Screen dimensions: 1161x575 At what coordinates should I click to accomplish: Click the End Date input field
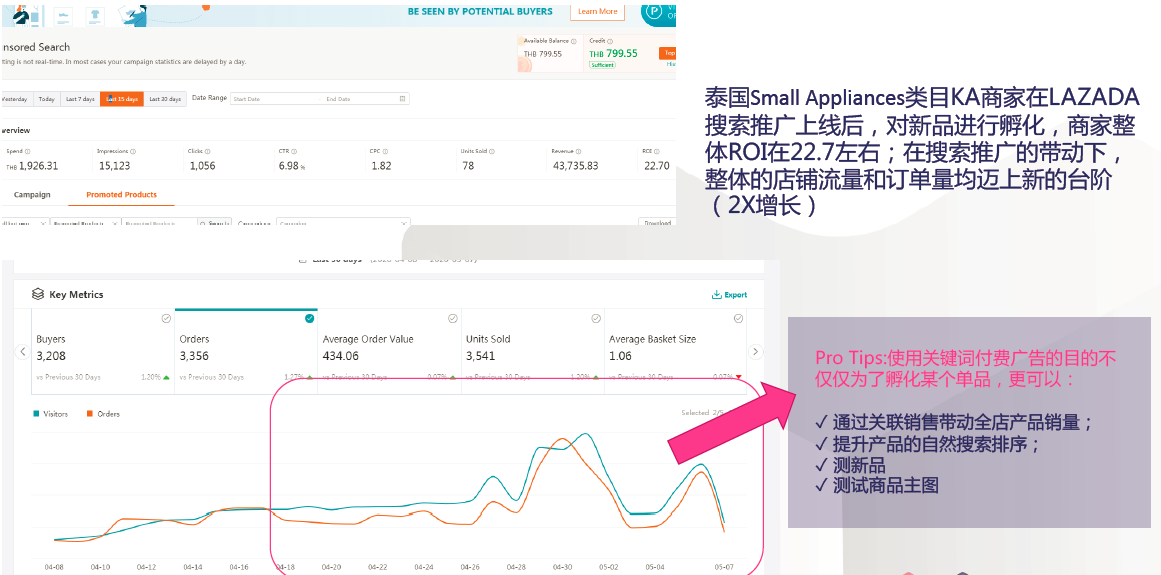tap(359, 99)
